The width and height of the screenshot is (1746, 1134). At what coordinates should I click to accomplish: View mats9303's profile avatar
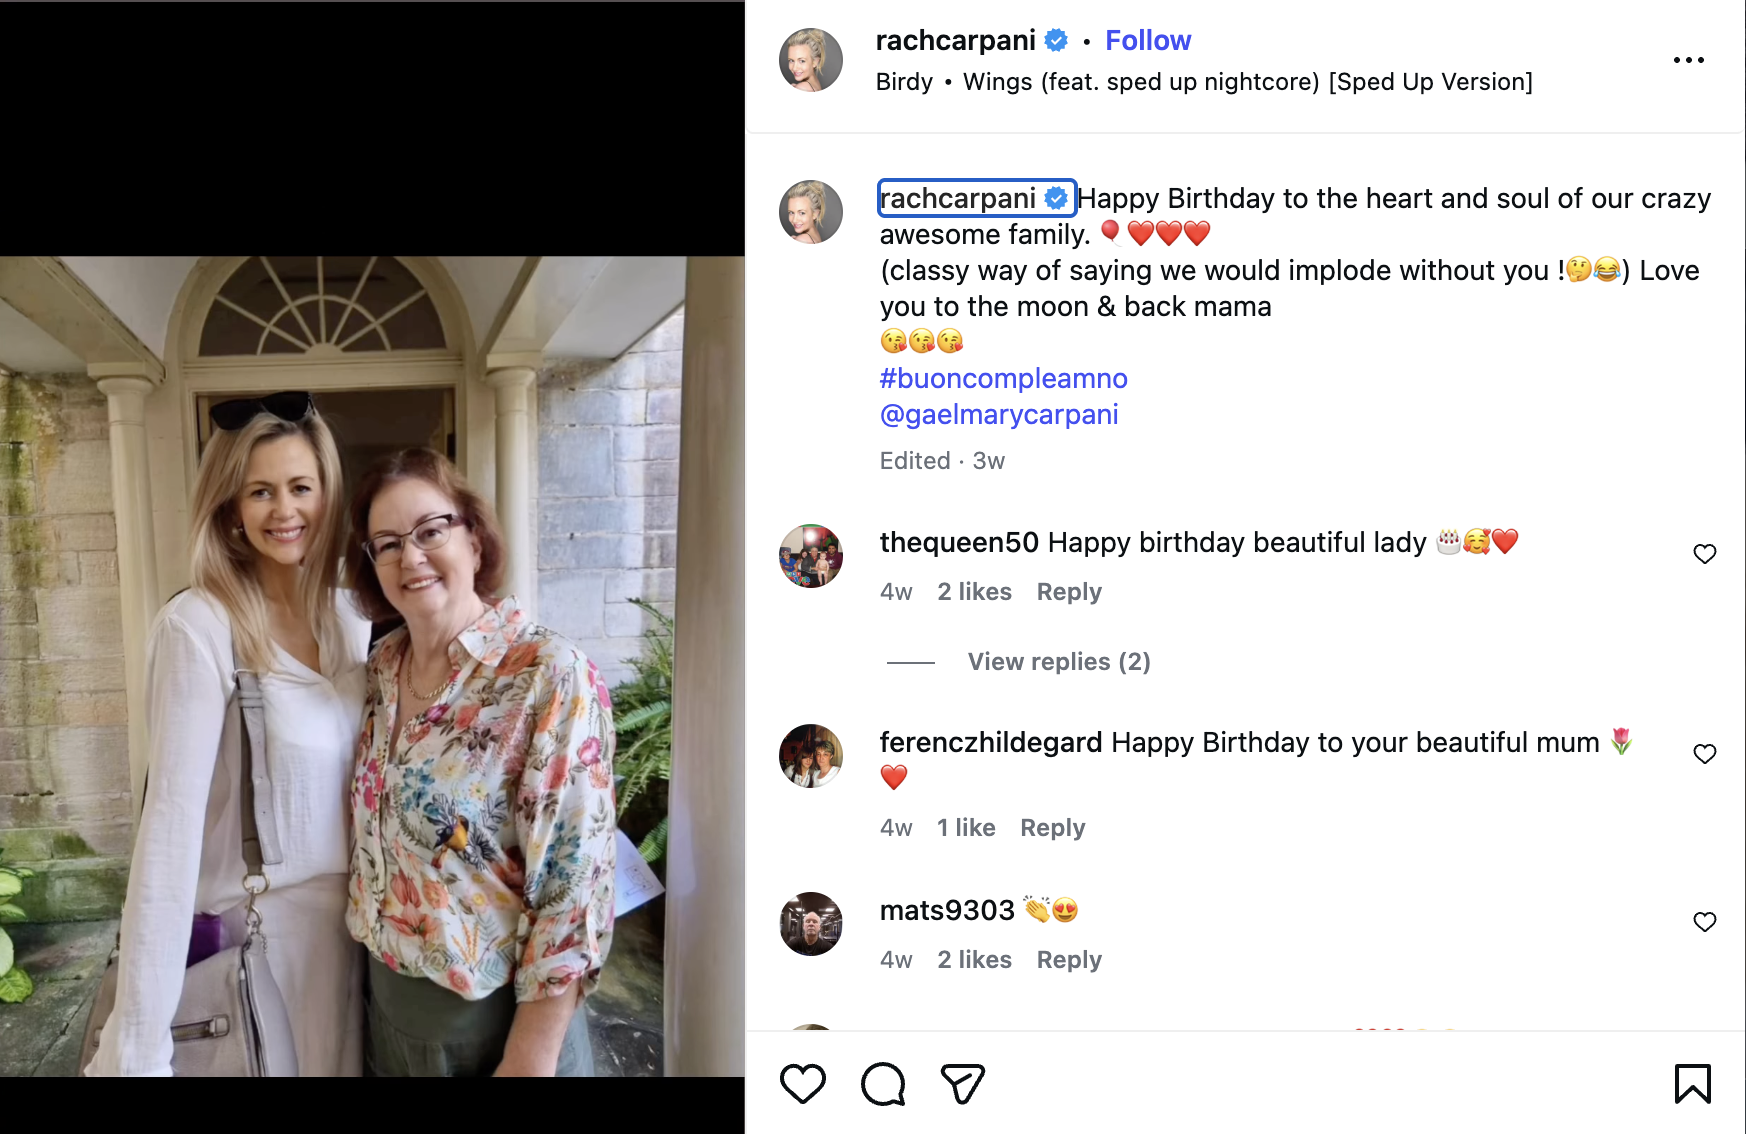(810, 924)
